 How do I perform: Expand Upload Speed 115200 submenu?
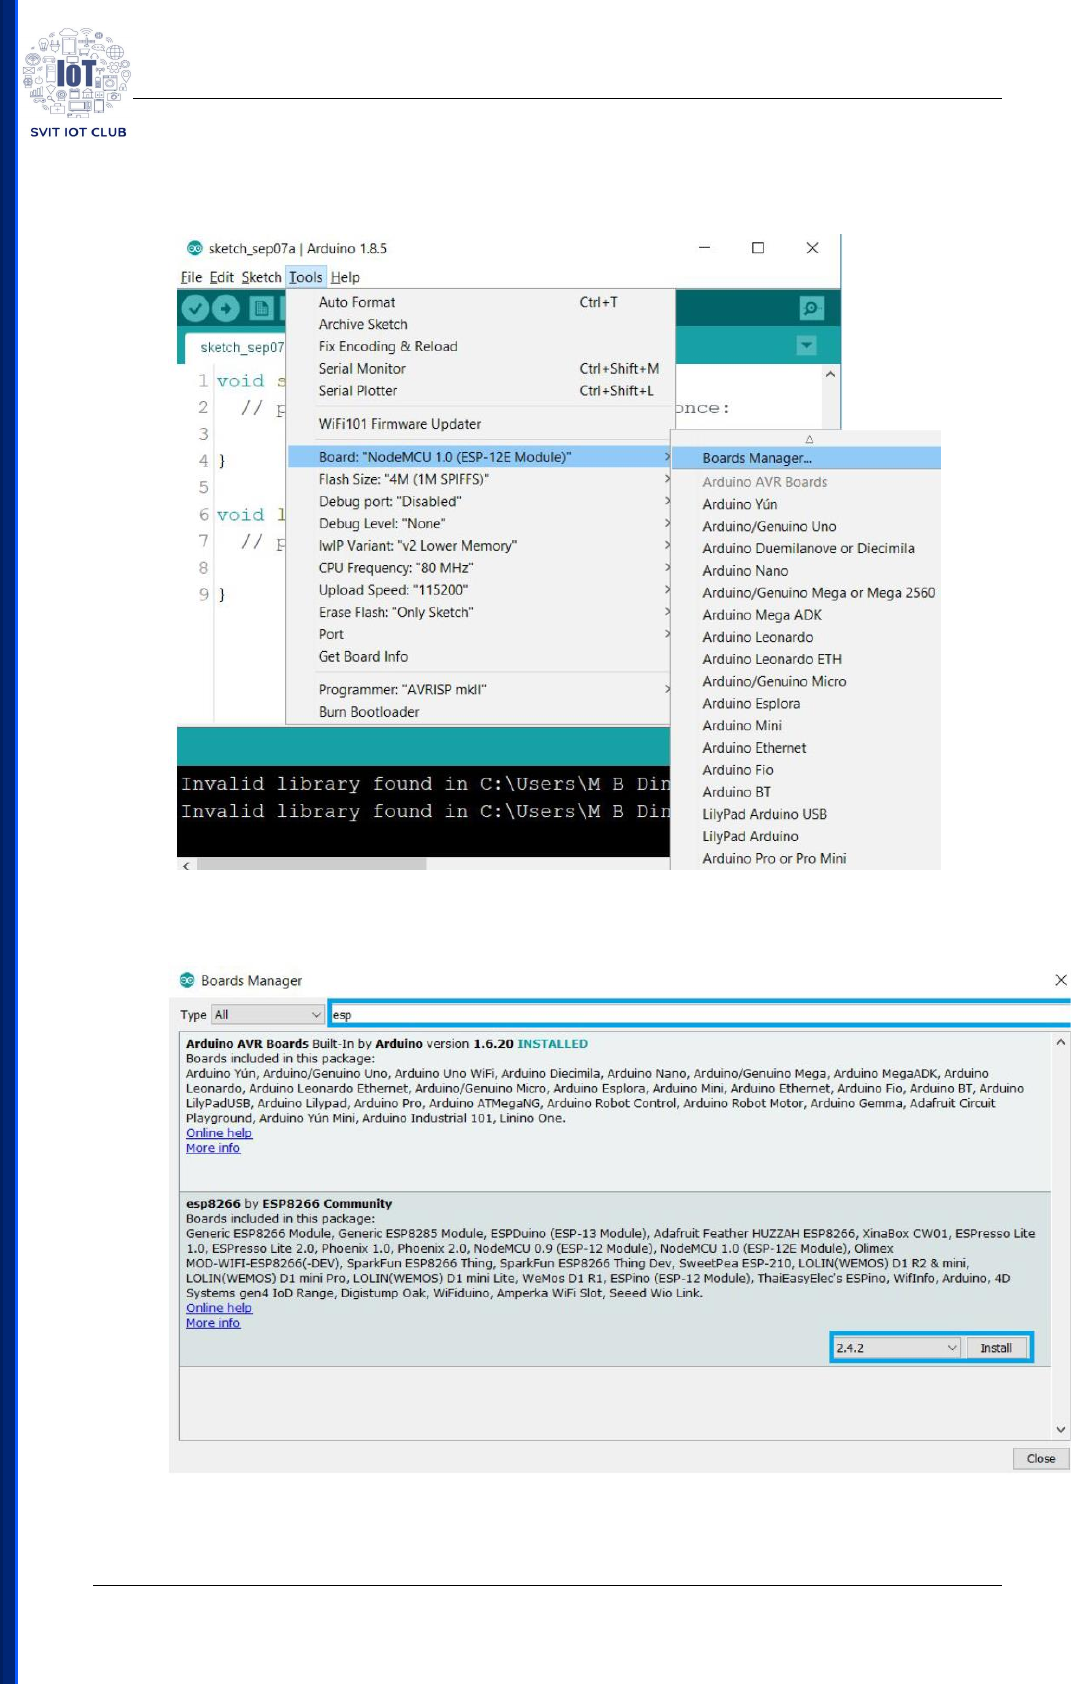click(480, 589)
